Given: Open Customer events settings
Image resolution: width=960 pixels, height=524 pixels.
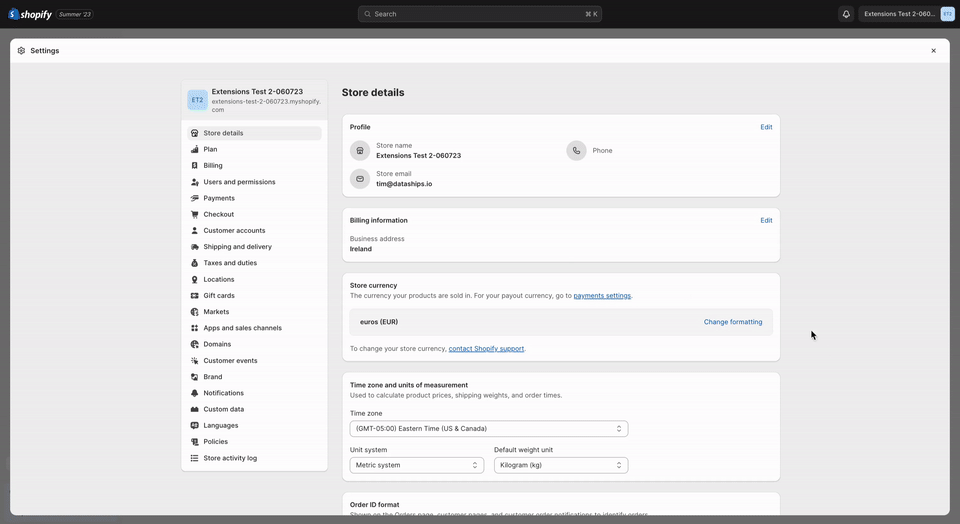Looking at the screenshot, I should (x=254, y=361).
